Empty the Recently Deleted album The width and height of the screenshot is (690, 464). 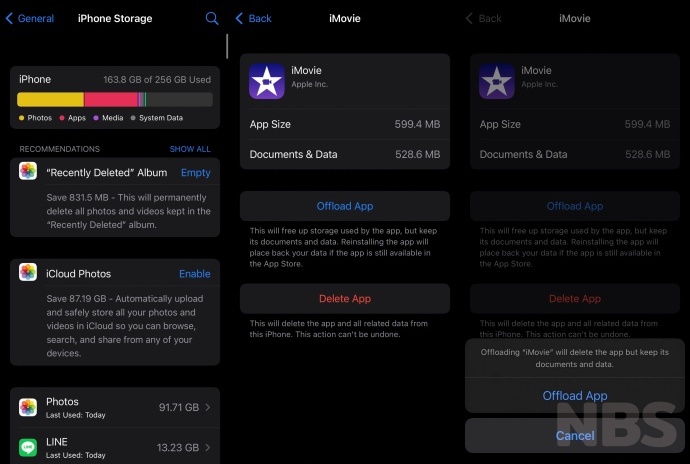click(196, 173)
